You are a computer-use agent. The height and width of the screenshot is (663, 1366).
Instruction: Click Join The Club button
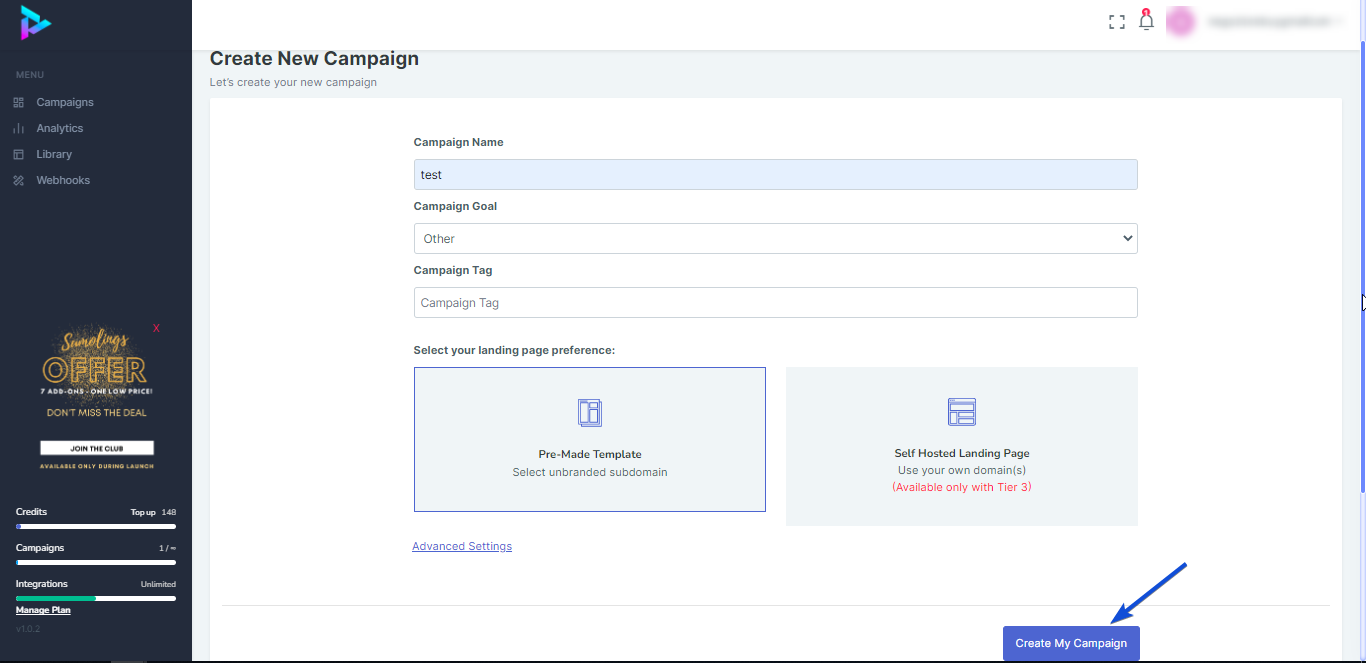tap(97, 448)
